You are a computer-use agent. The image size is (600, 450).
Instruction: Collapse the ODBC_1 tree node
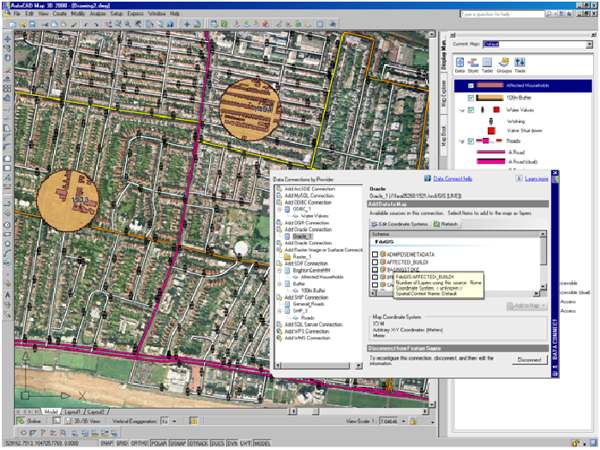(279, 209)
